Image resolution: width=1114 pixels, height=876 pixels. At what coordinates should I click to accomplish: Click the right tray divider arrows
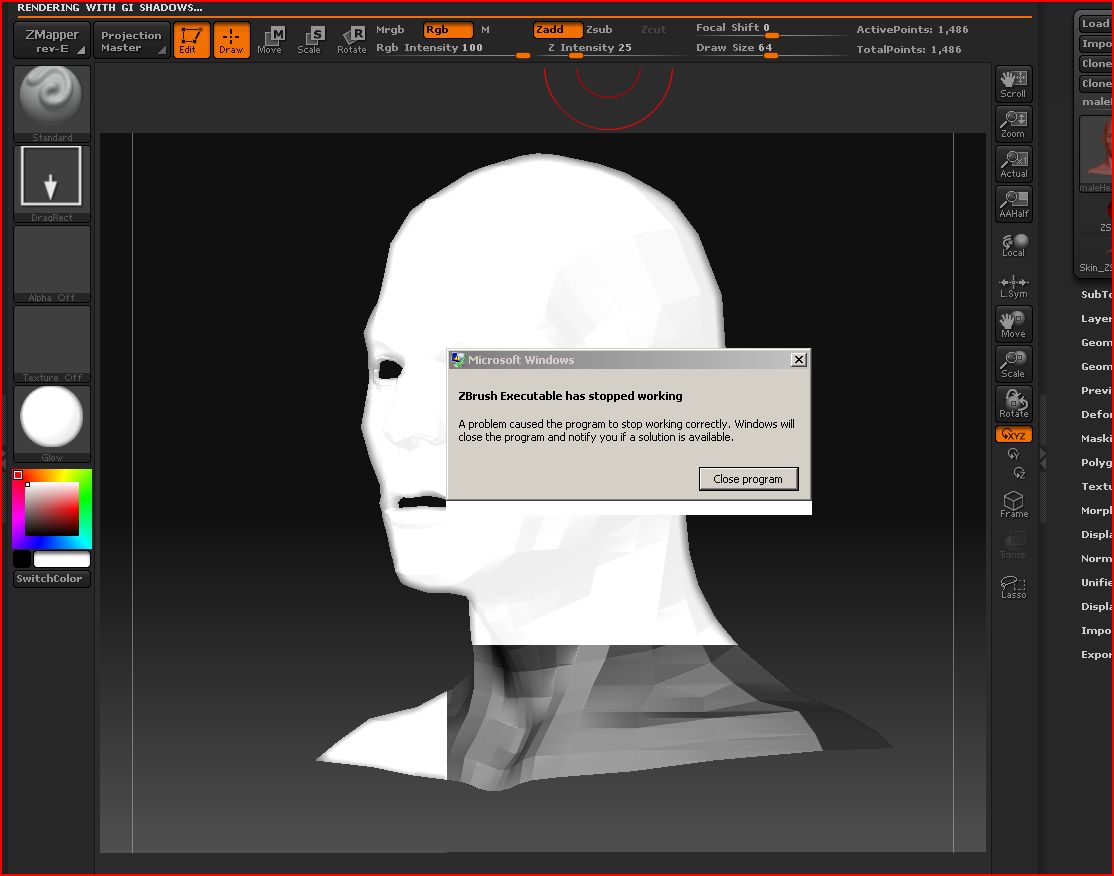[x=1043, y=458]
